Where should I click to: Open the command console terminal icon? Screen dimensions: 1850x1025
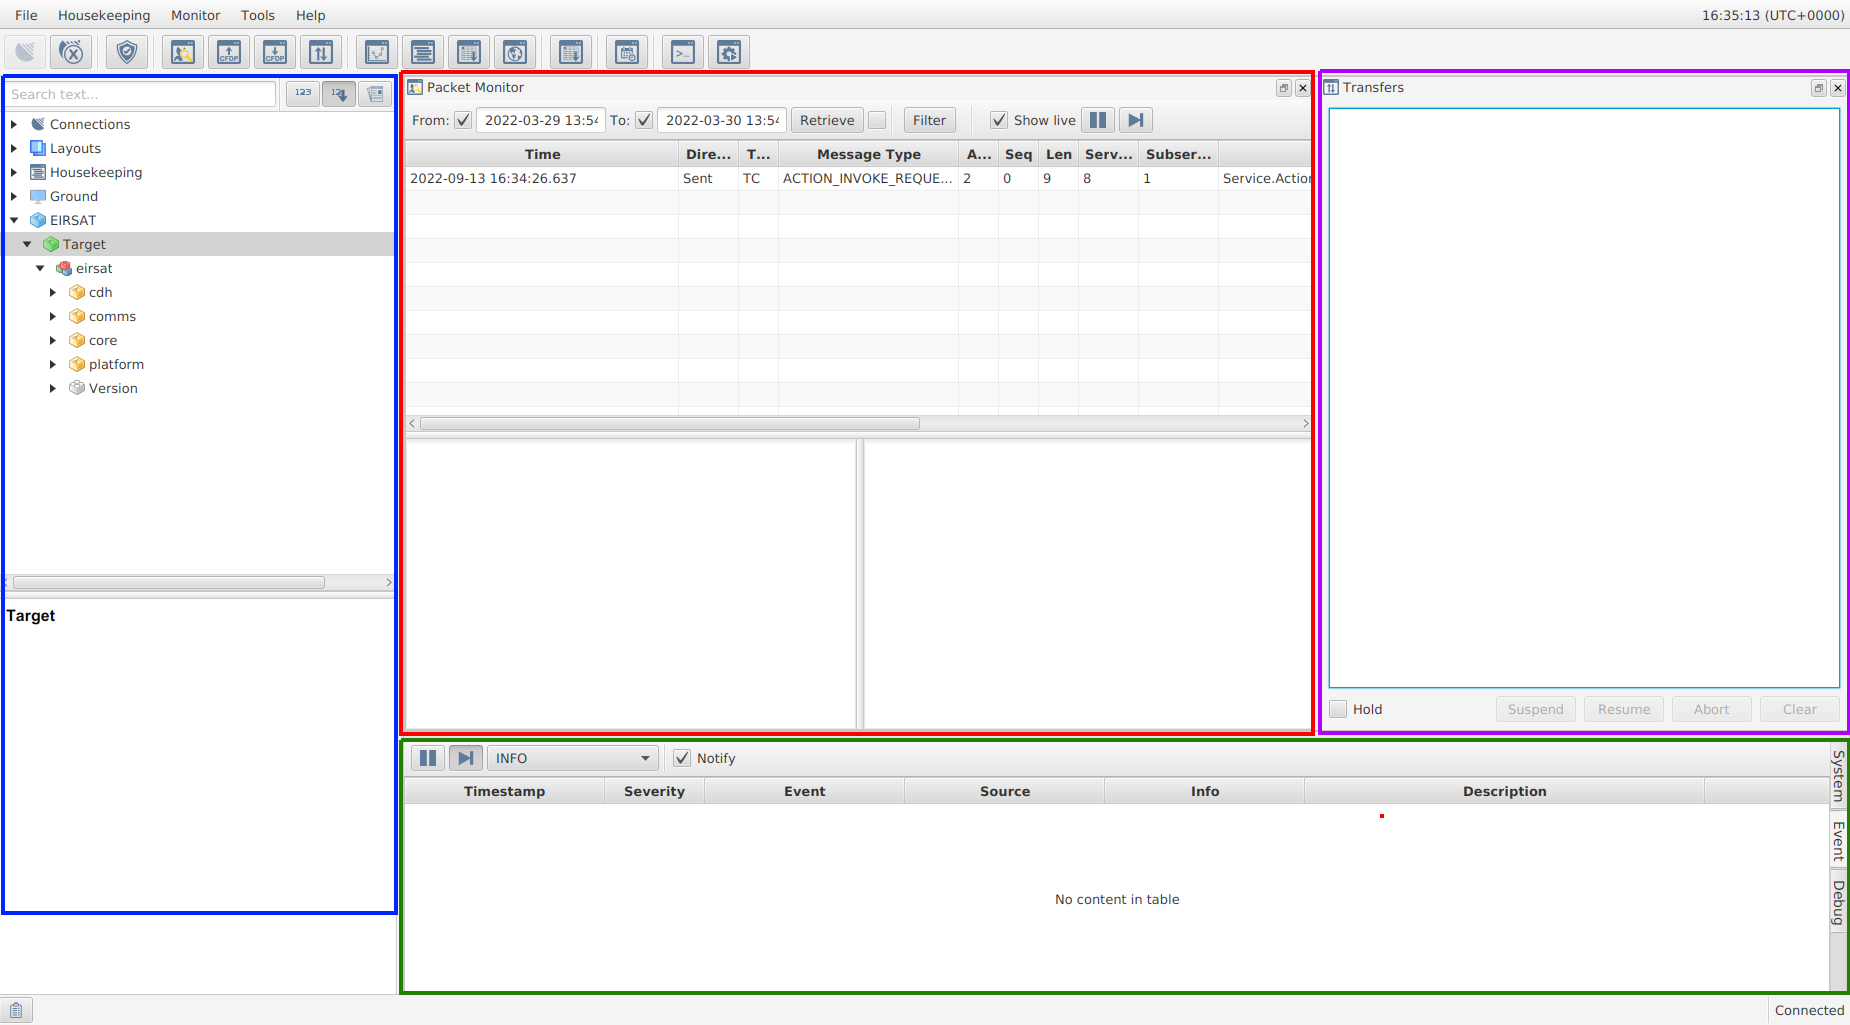pyautogui.click(x=683, y=52)
